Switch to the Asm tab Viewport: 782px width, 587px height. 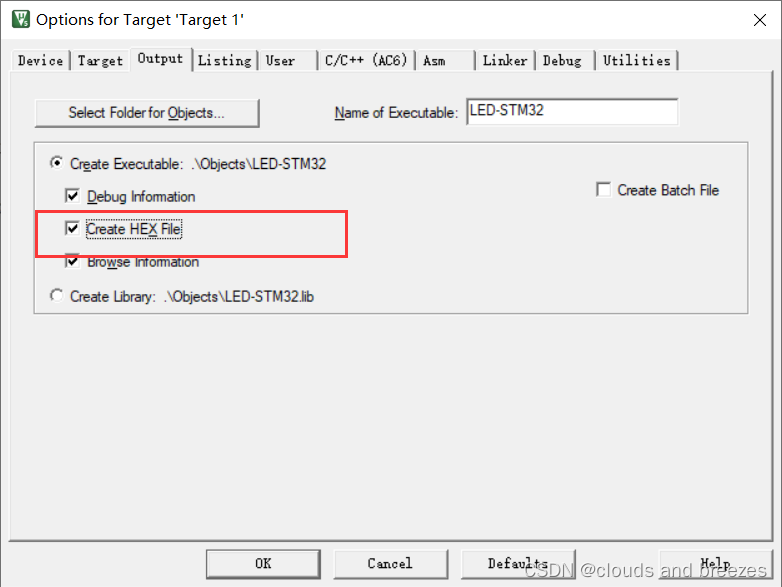[445, 61]
